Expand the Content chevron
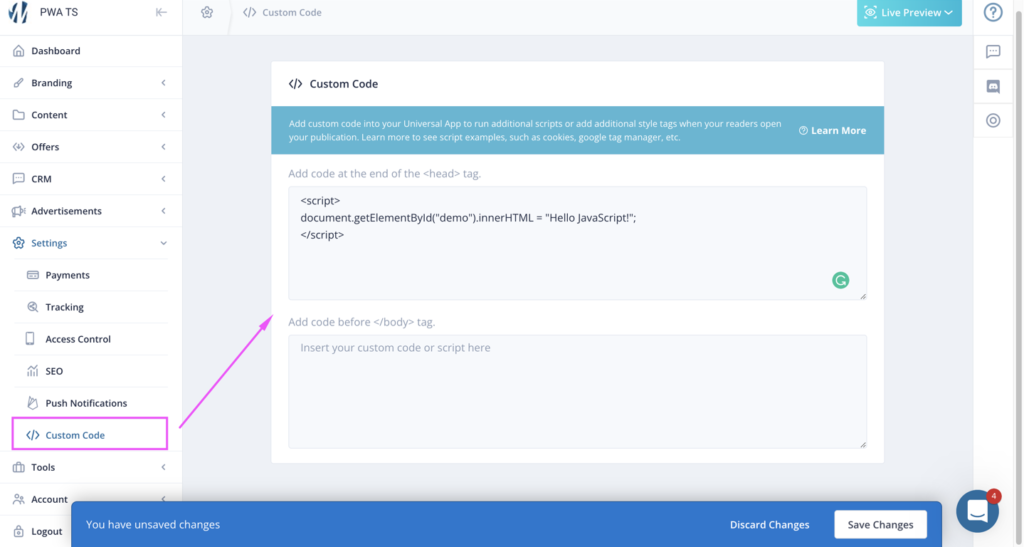Image resolution: width=1024 pixels, height=547 pixels. (x=163, y=115)
